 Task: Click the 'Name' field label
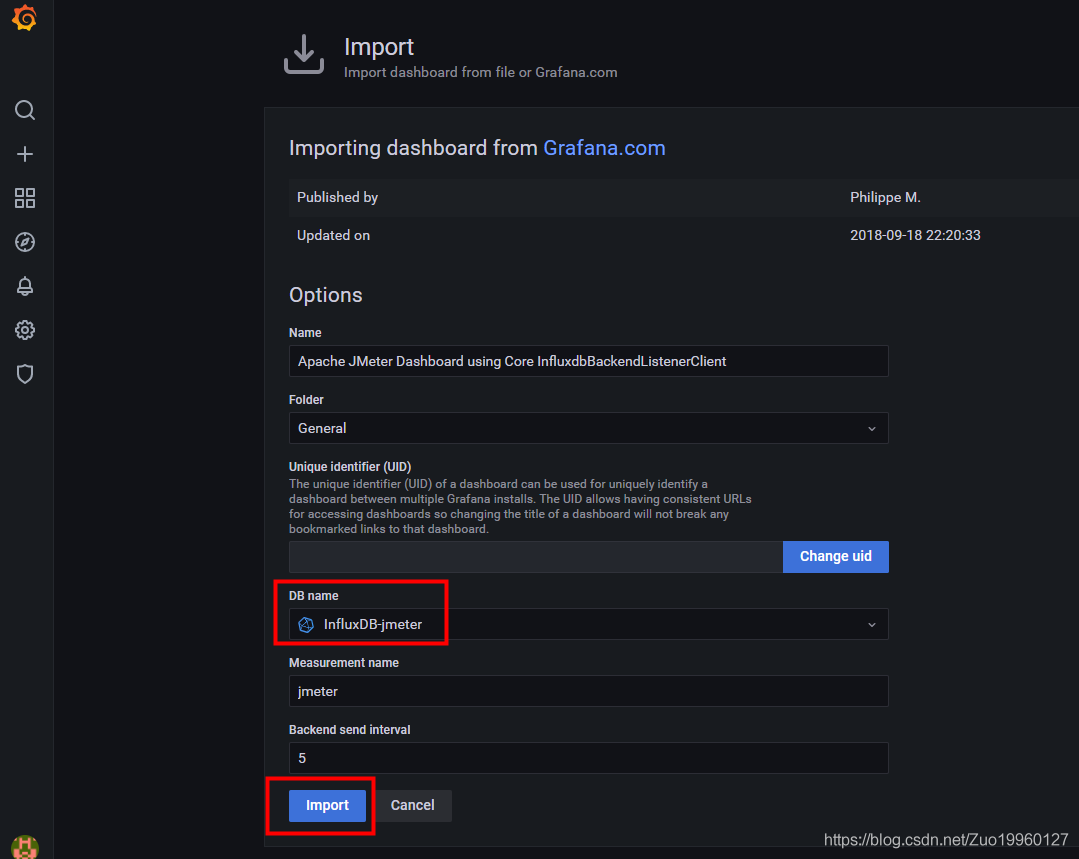[305, 333]
